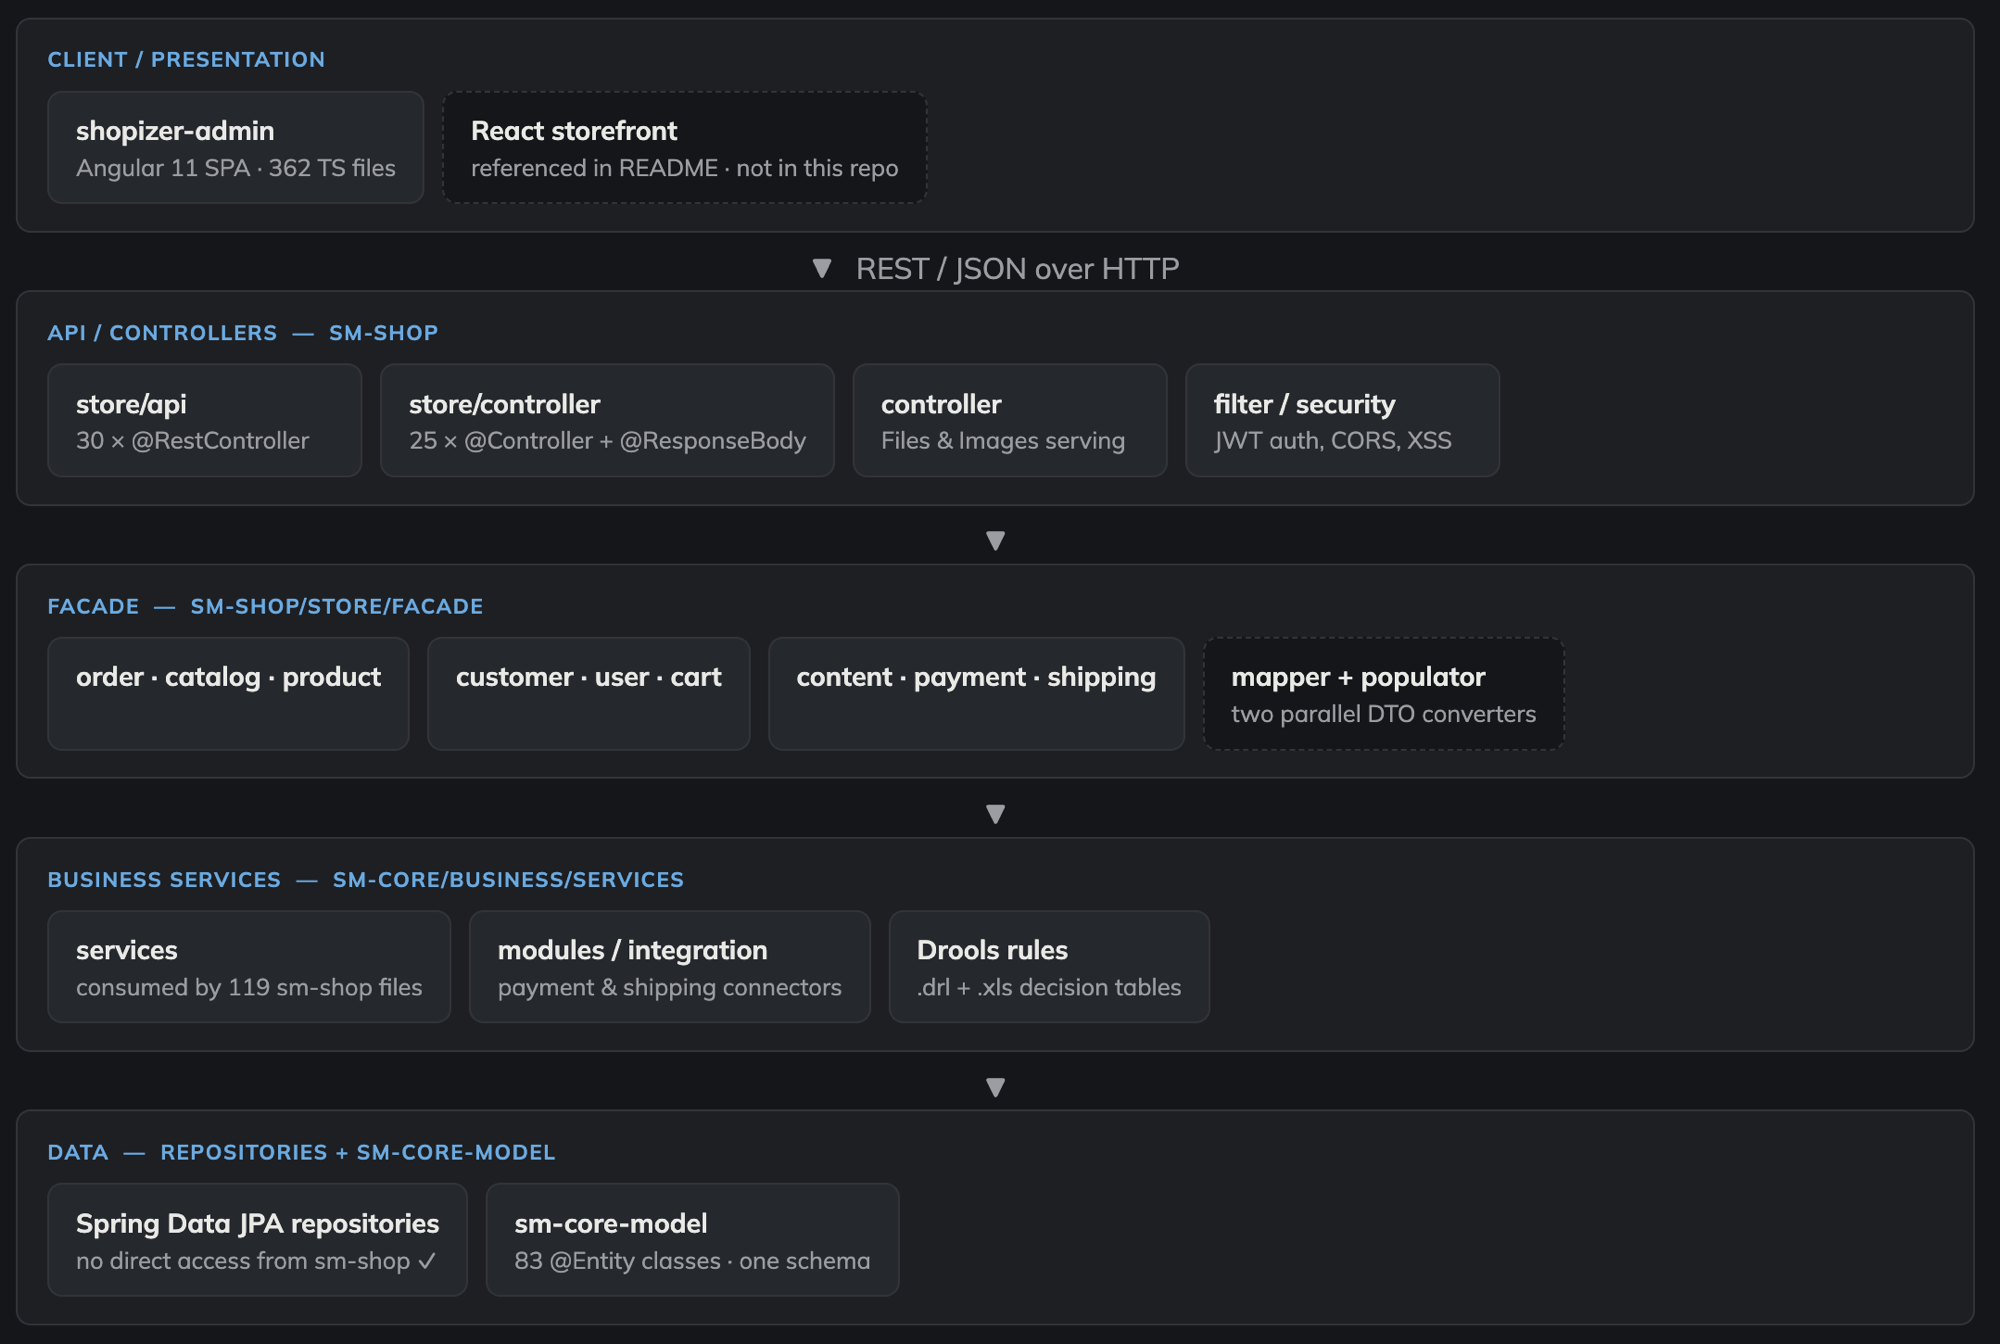This screenshot has height=1344, width=2000.
Task: Click the '30 × @RestController' subtitle
Action: [x=193, y=441]
